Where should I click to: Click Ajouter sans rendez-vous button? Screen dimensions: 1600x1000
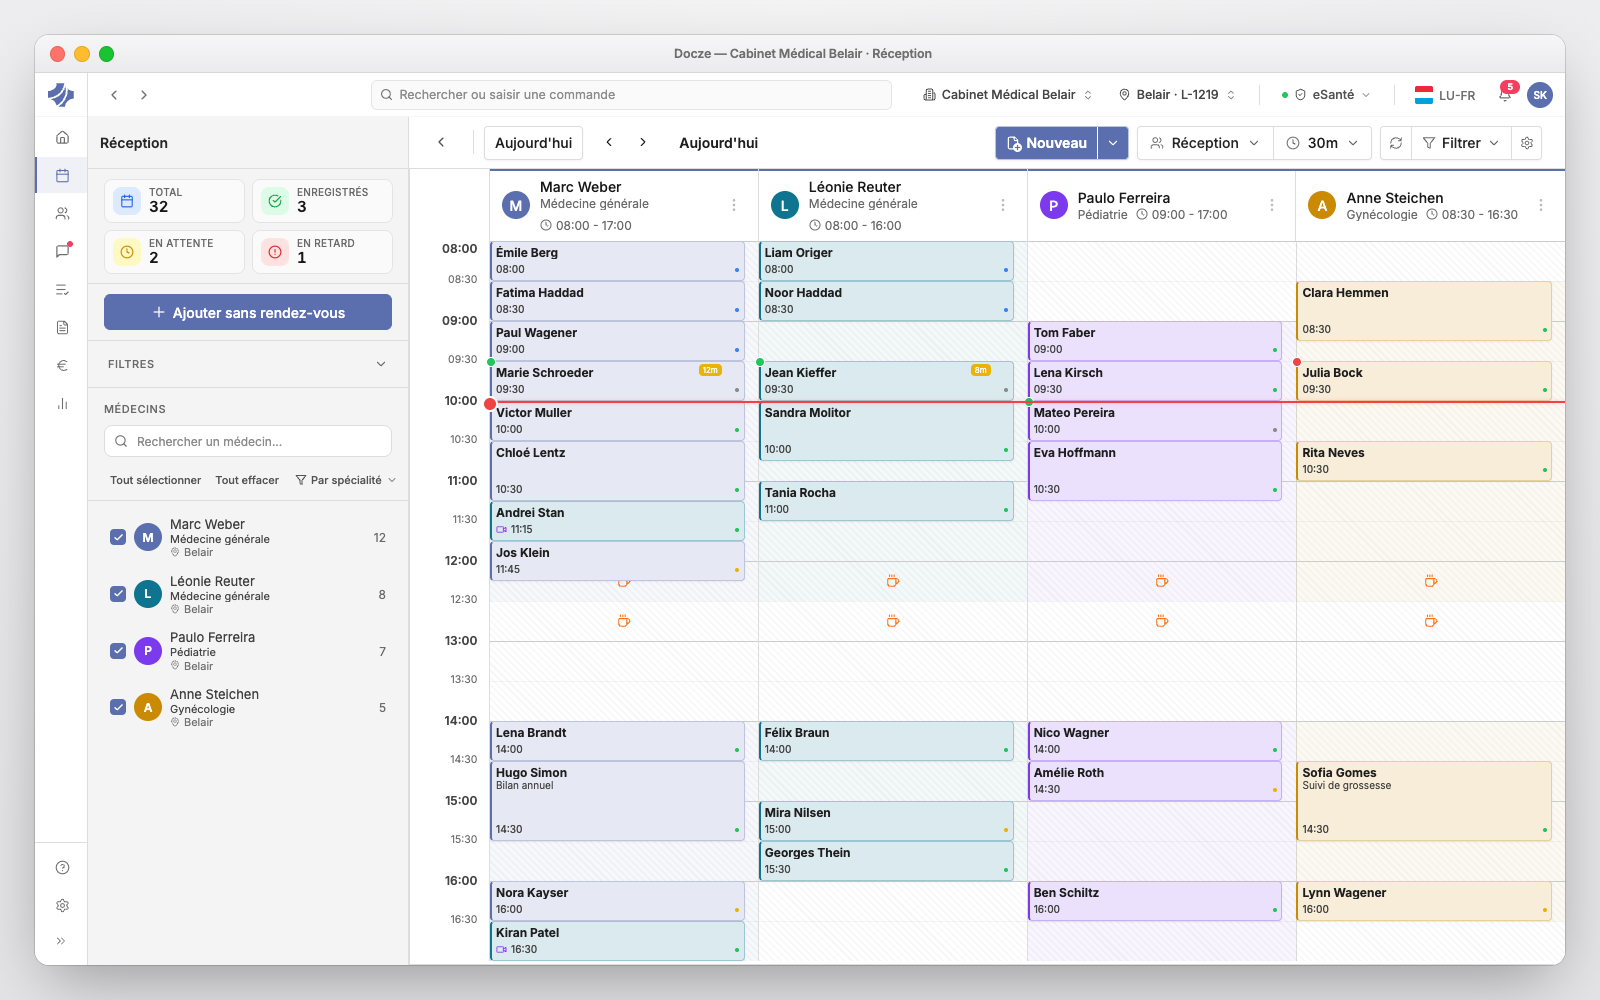pyautogui.click(x=248, y=312)
